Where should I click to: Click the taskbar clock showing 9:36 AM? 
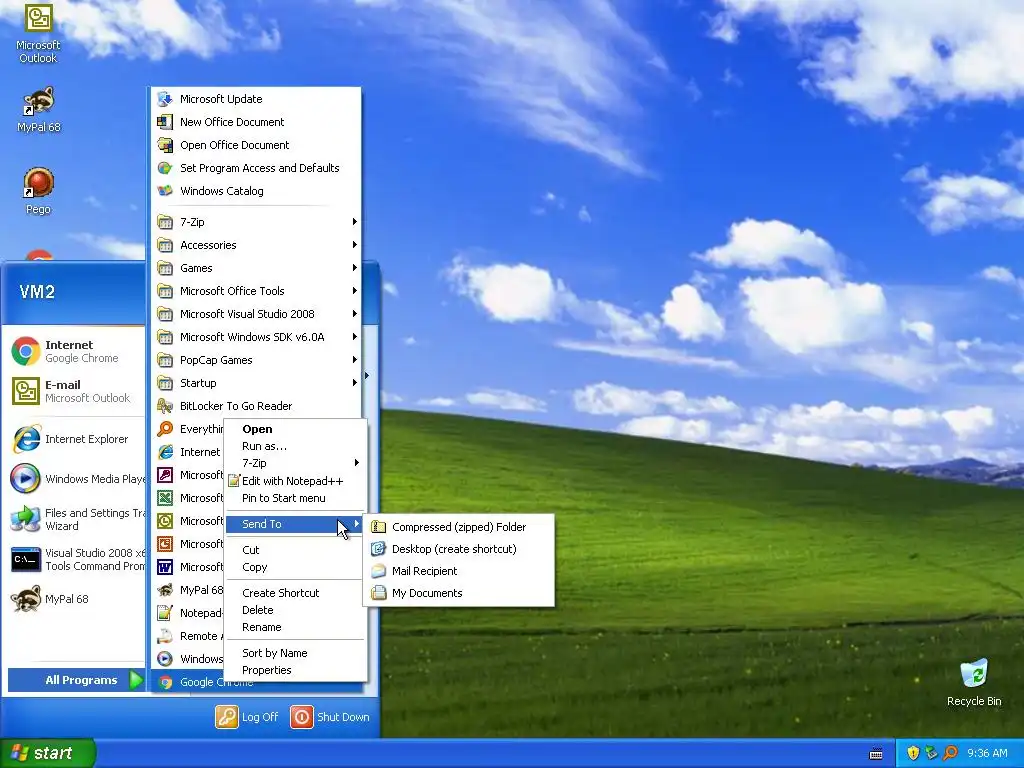[987, 753]
